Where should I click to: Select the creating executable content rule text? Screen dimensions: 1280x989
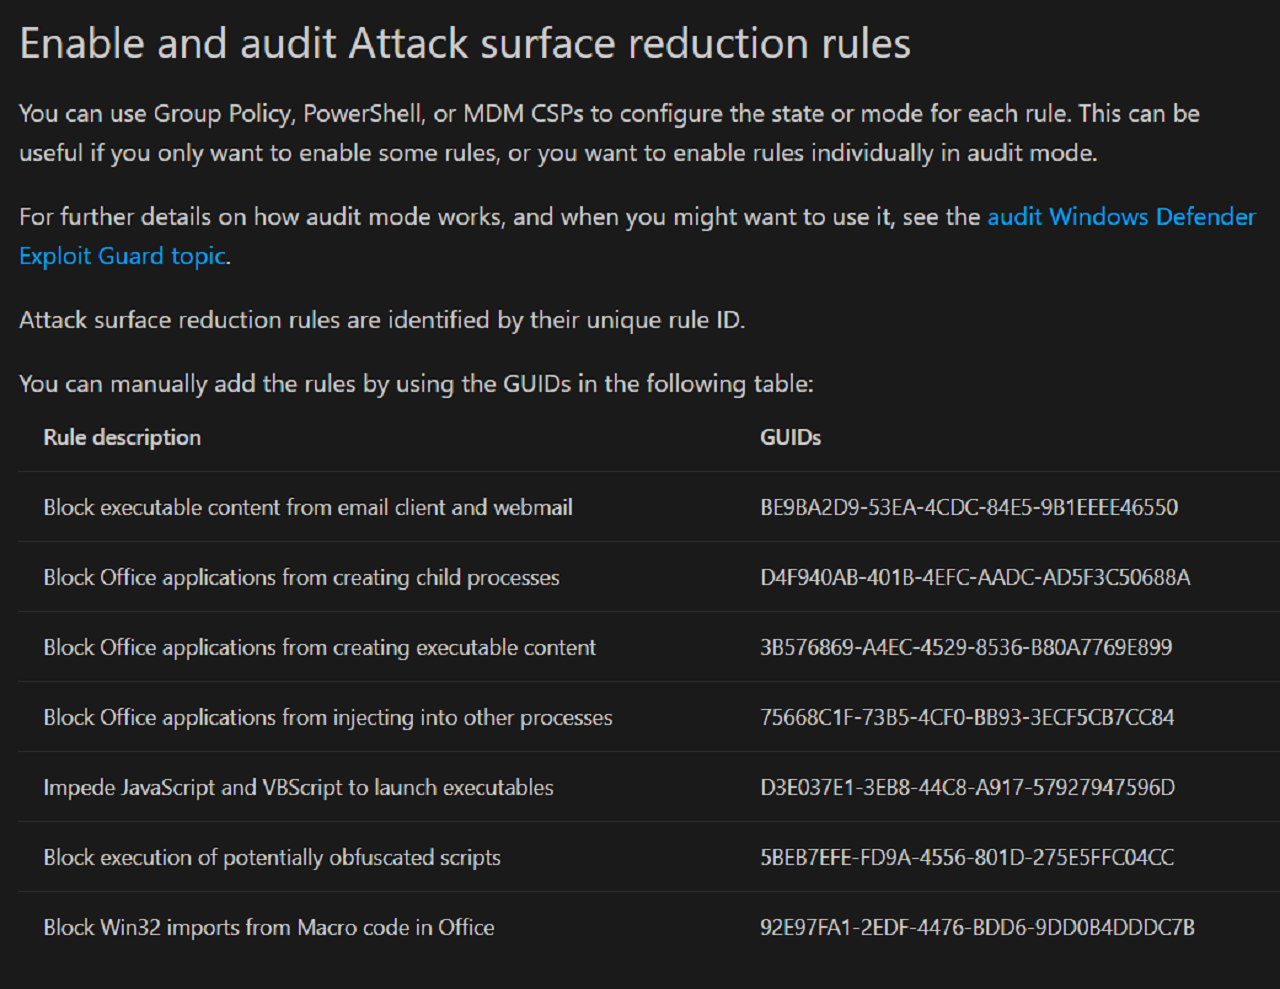(319, 647)
